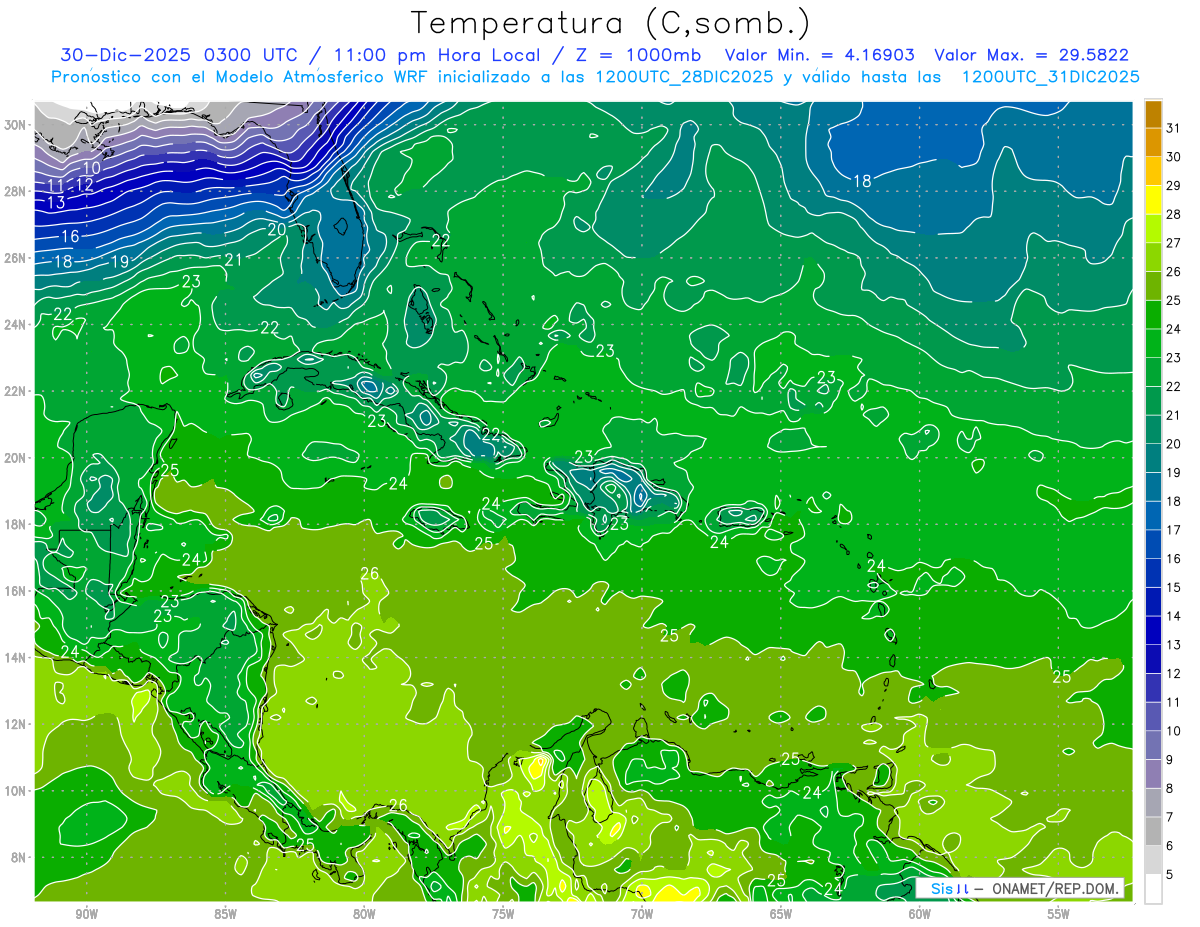Click the "10N" latitude axis label
This screenshot has height=927, width=1200.
point(15,790)
